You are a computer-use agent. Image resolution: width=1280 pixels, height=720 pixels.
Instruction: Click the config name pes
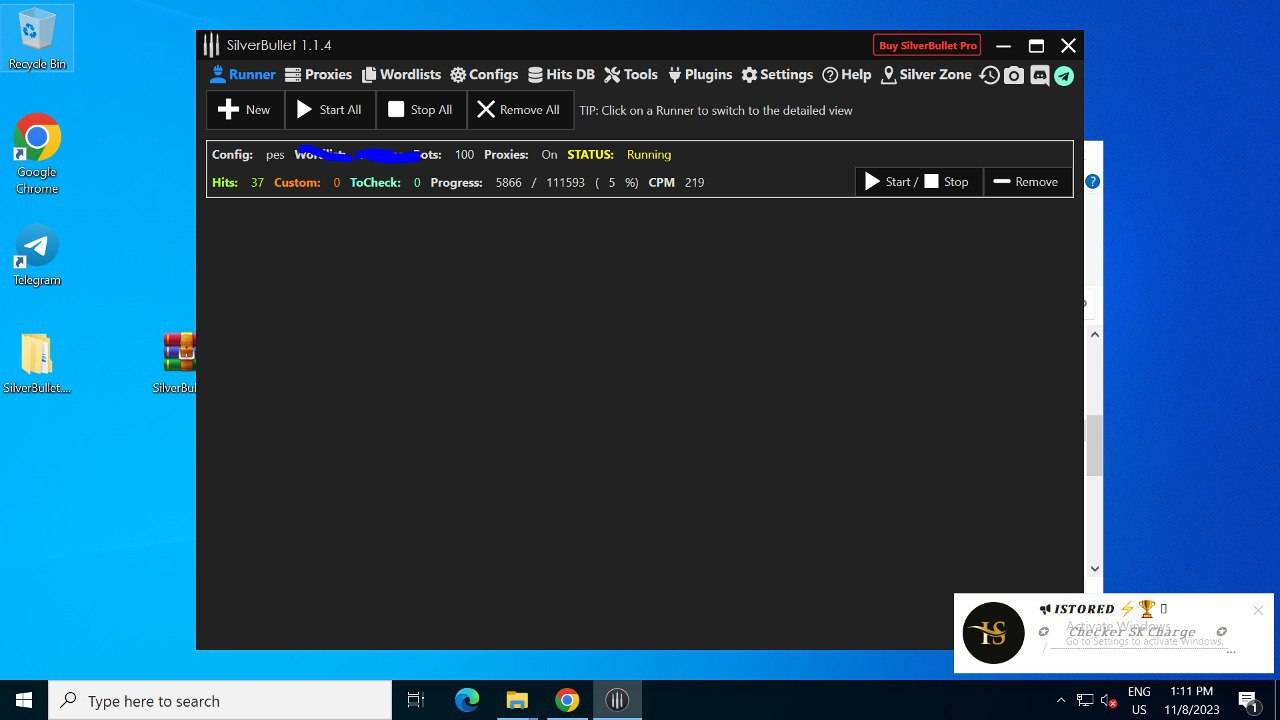click(x=275, y=155)
